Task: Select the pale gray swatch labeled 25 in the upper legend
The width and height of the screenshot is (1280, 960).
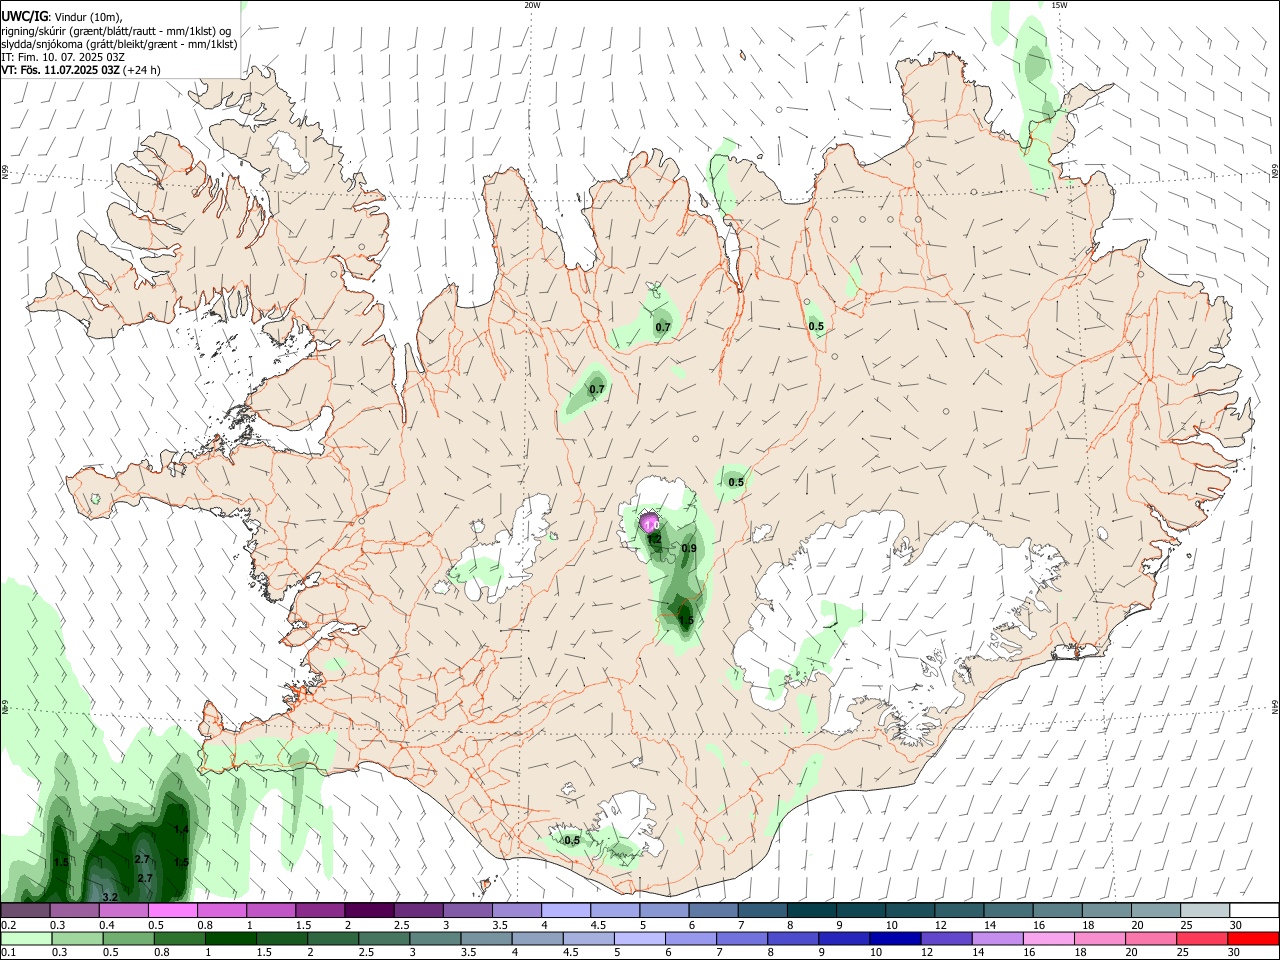Action: [1205, 911]
